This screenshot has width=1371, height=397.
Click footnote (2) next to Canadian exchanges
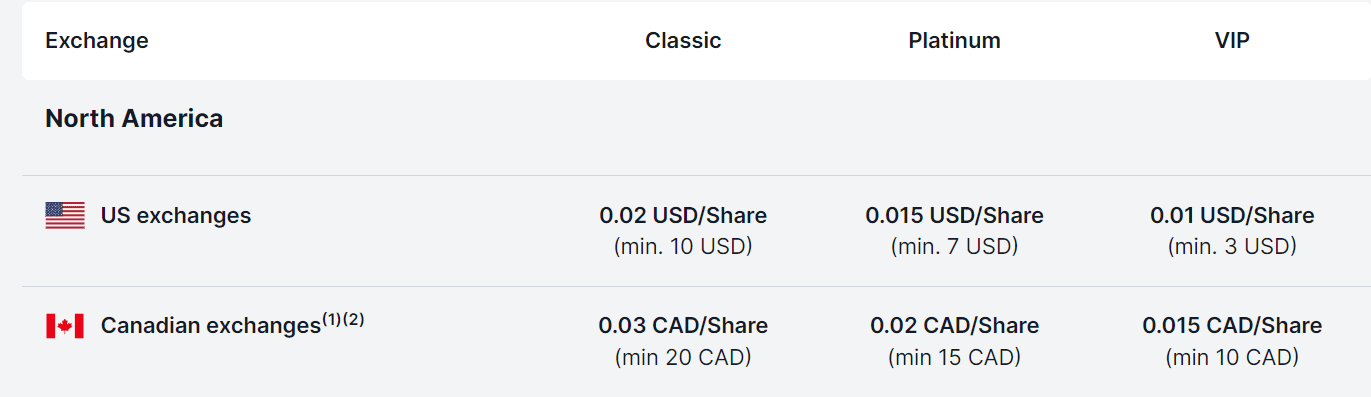click(x=354, y=320)
